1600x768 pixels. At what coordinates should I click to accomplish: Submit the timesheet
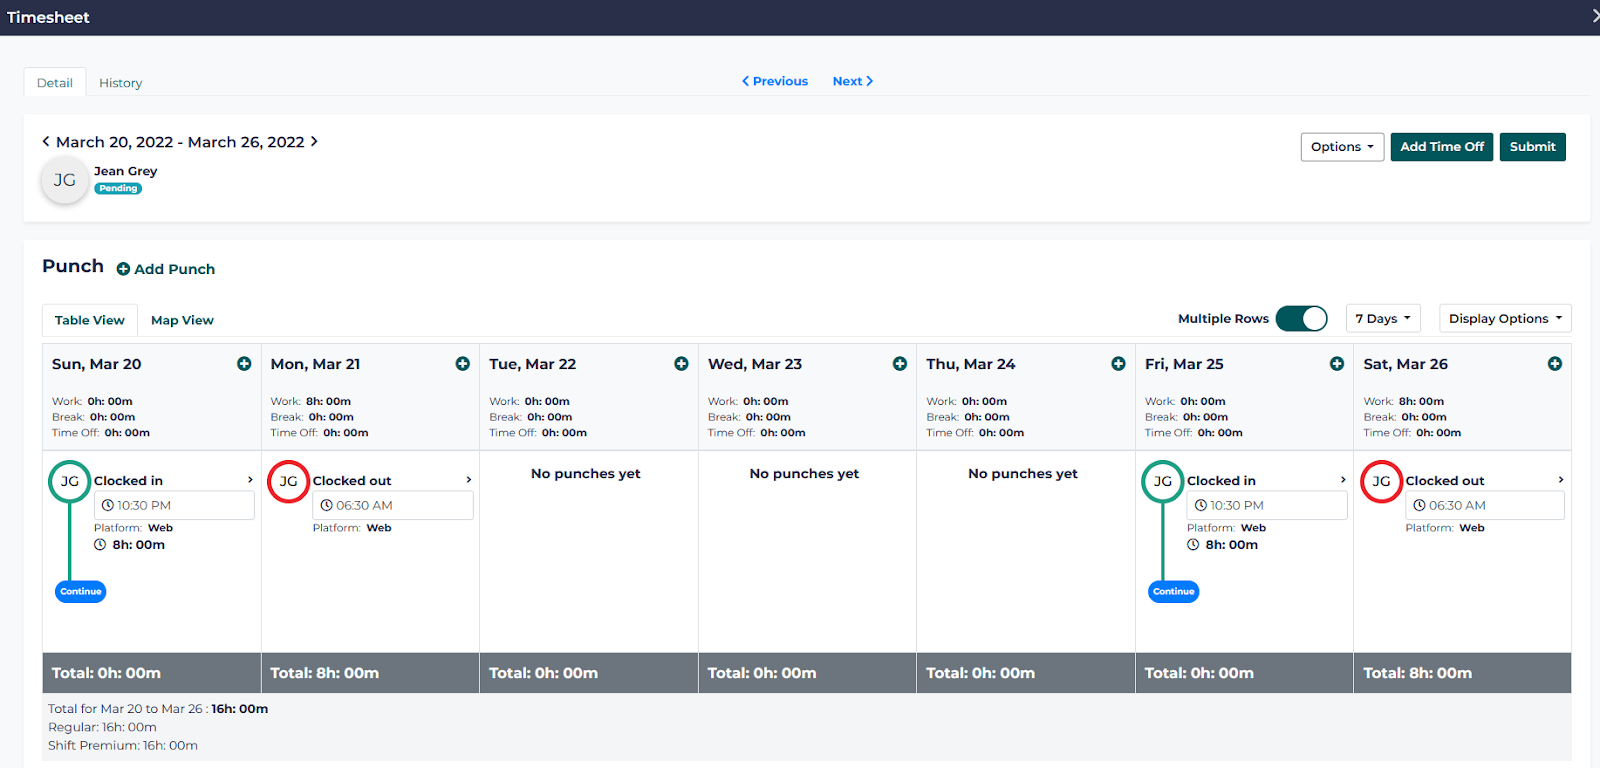pos(1532,147)
